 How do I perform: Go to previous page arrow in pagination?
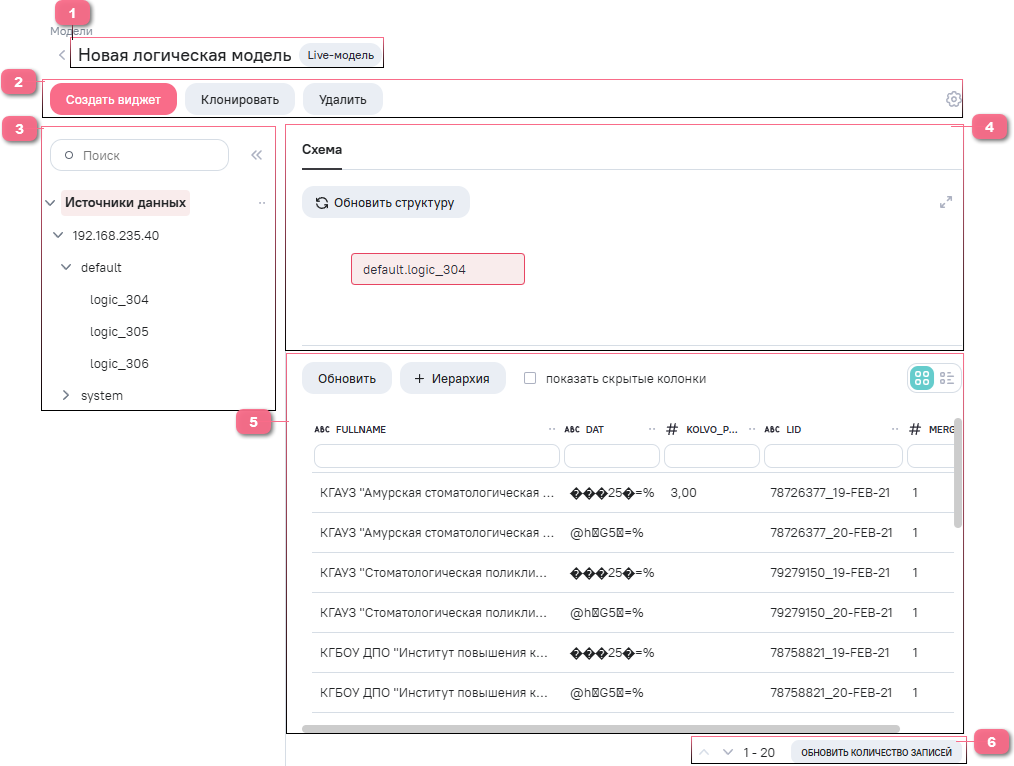coord(704,752)
